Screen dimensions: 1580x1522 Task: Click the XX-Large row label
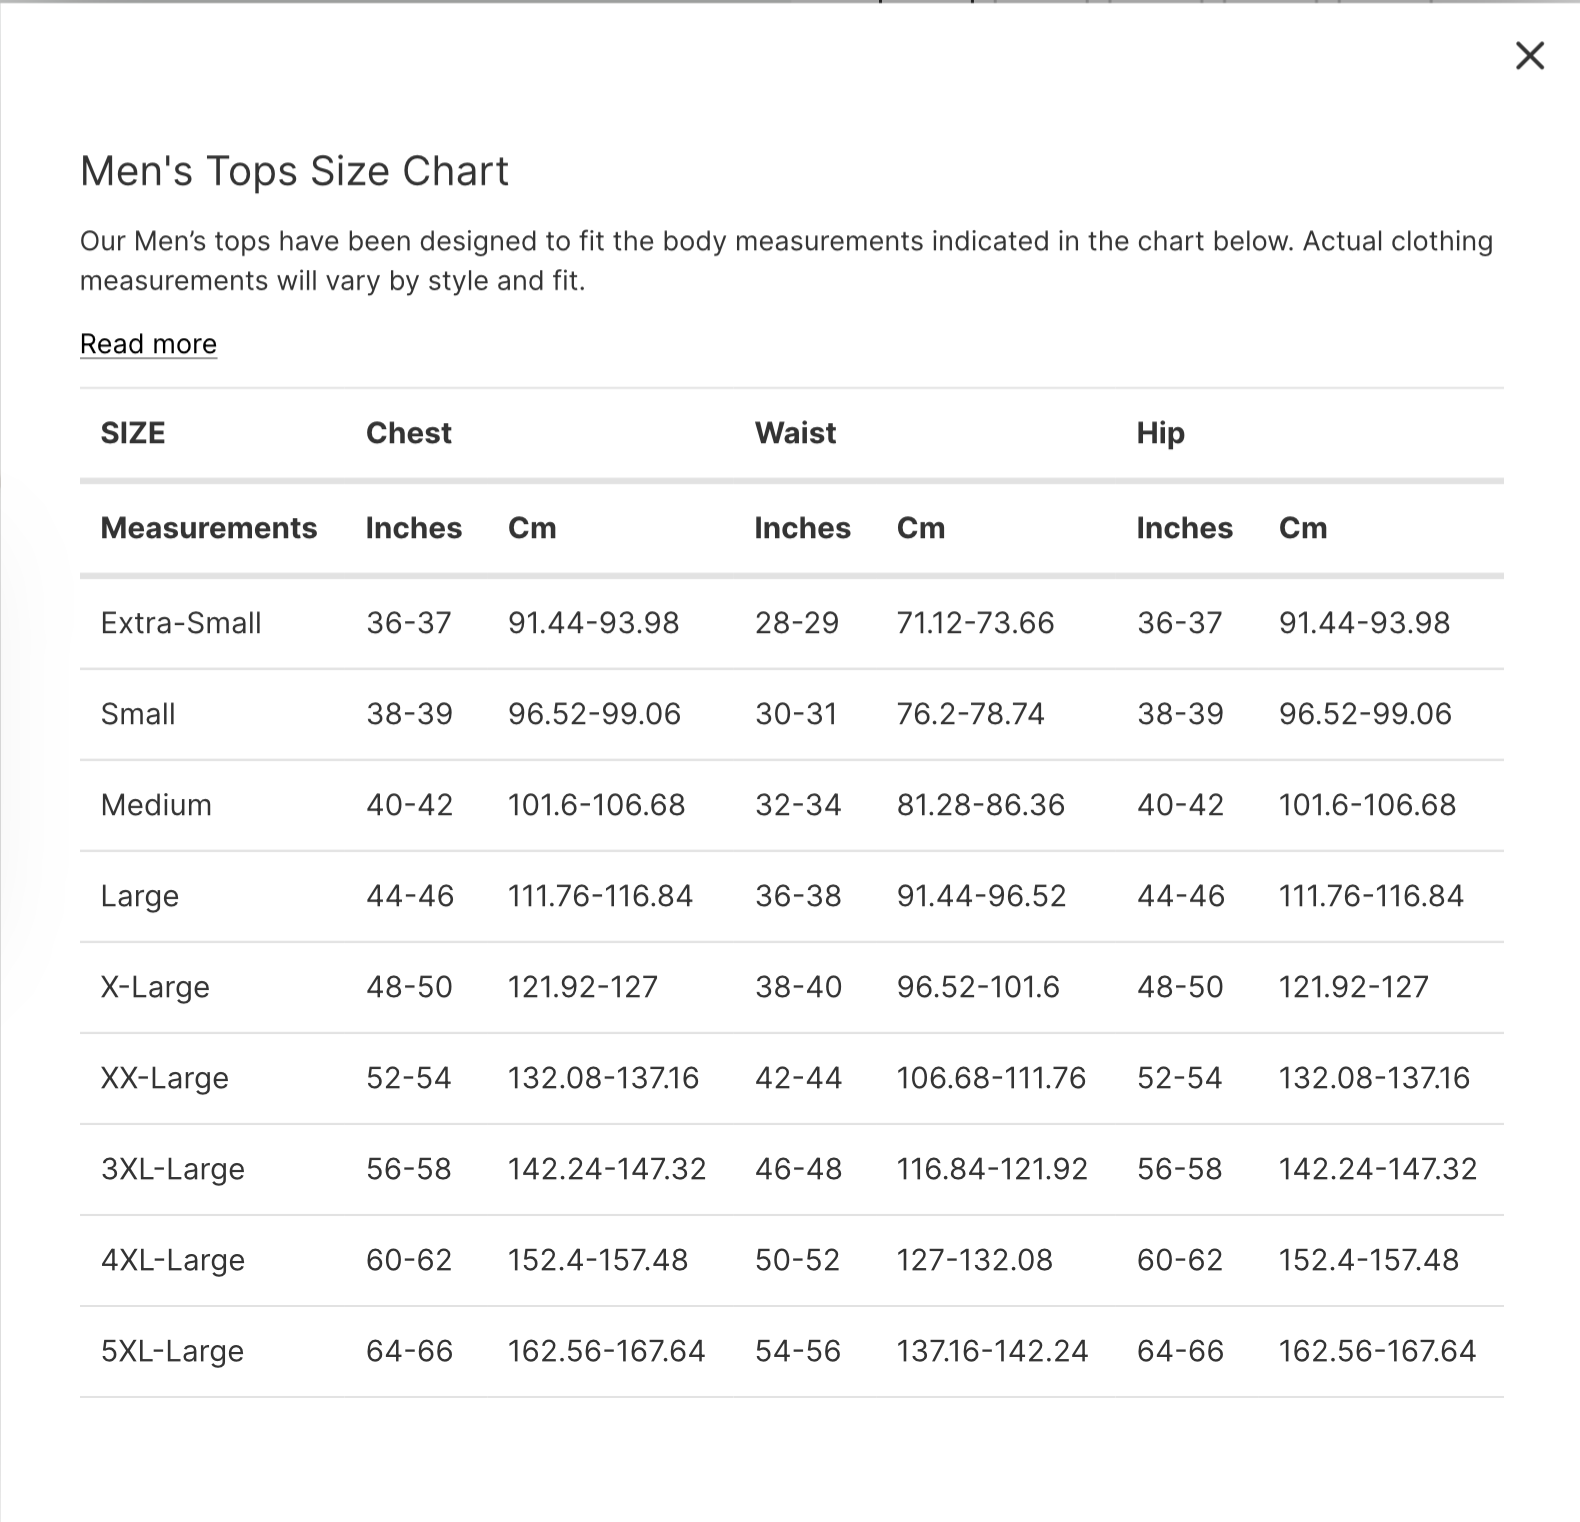tap(165, 1078)
